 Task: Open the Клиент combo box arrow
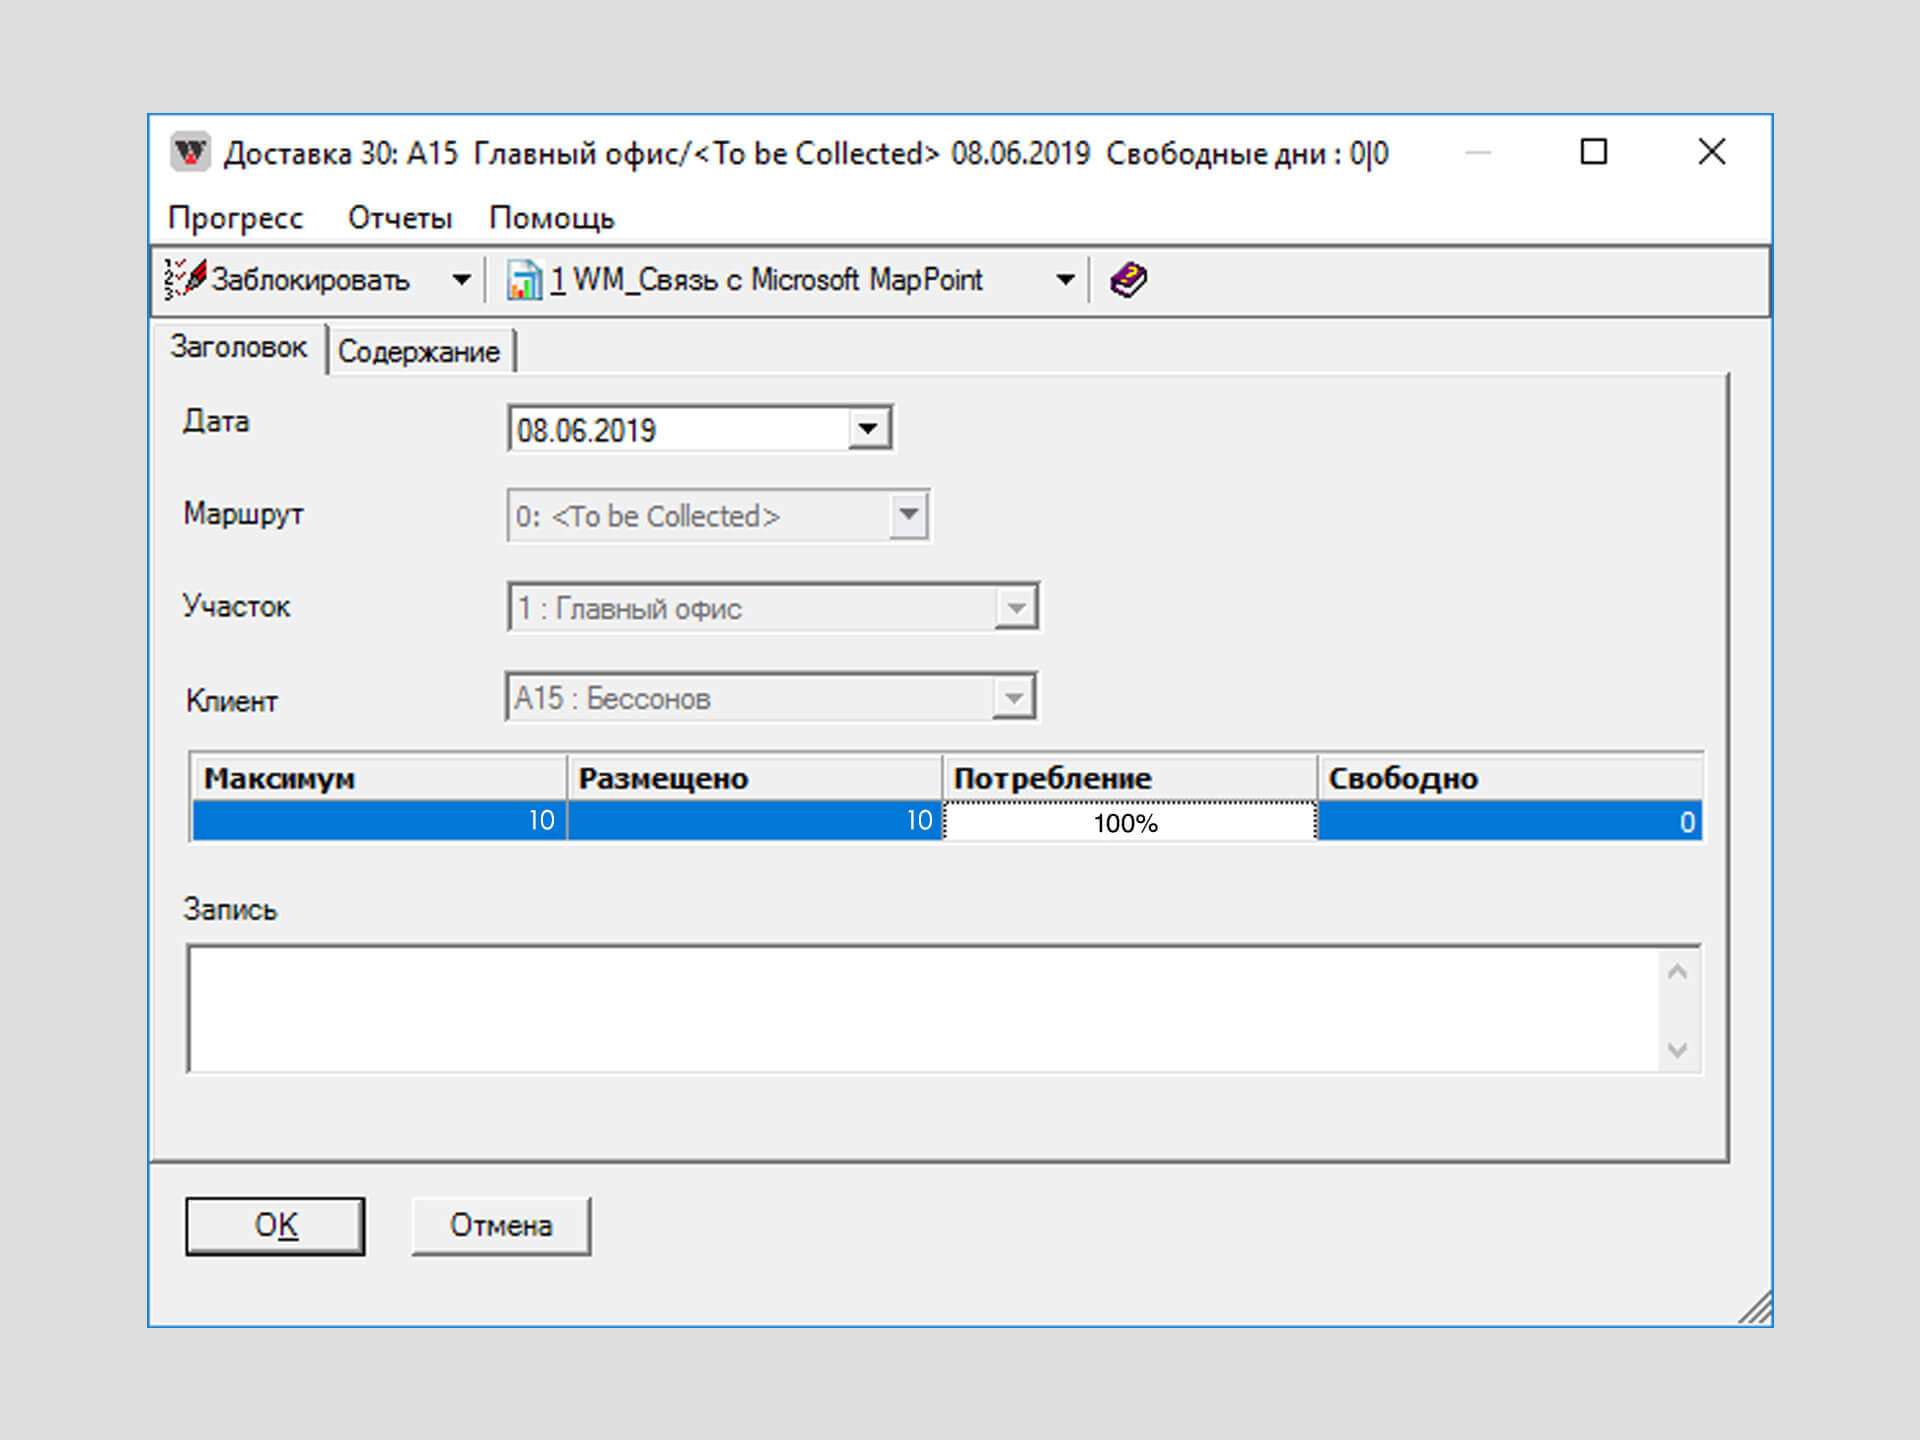[1014, 698]
